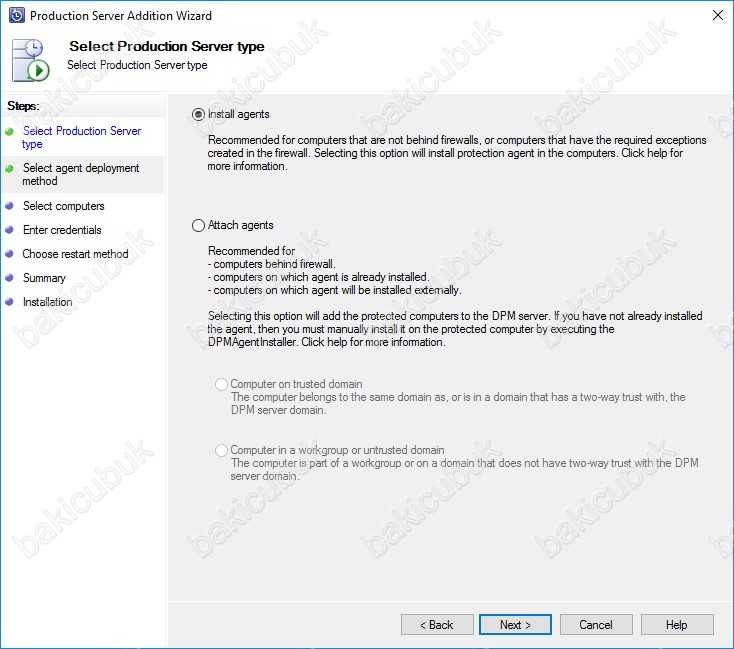Click the Next button

[x=515, y=625]
